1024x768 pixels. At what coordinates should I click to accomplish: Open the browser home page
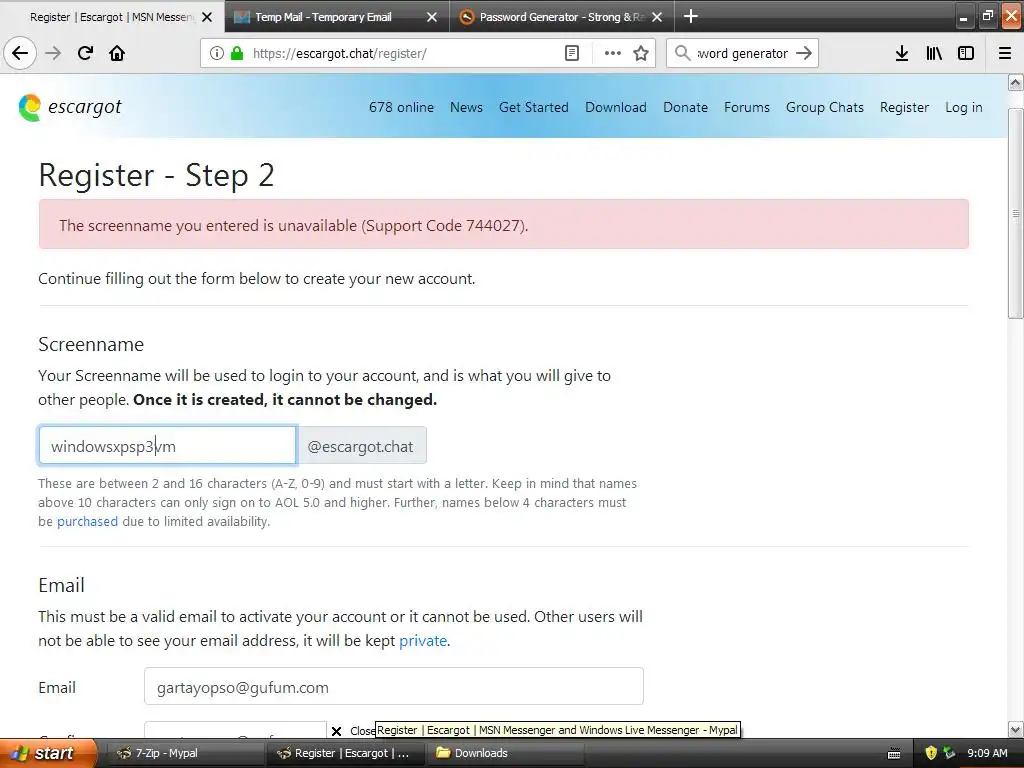tap(117, 53)
